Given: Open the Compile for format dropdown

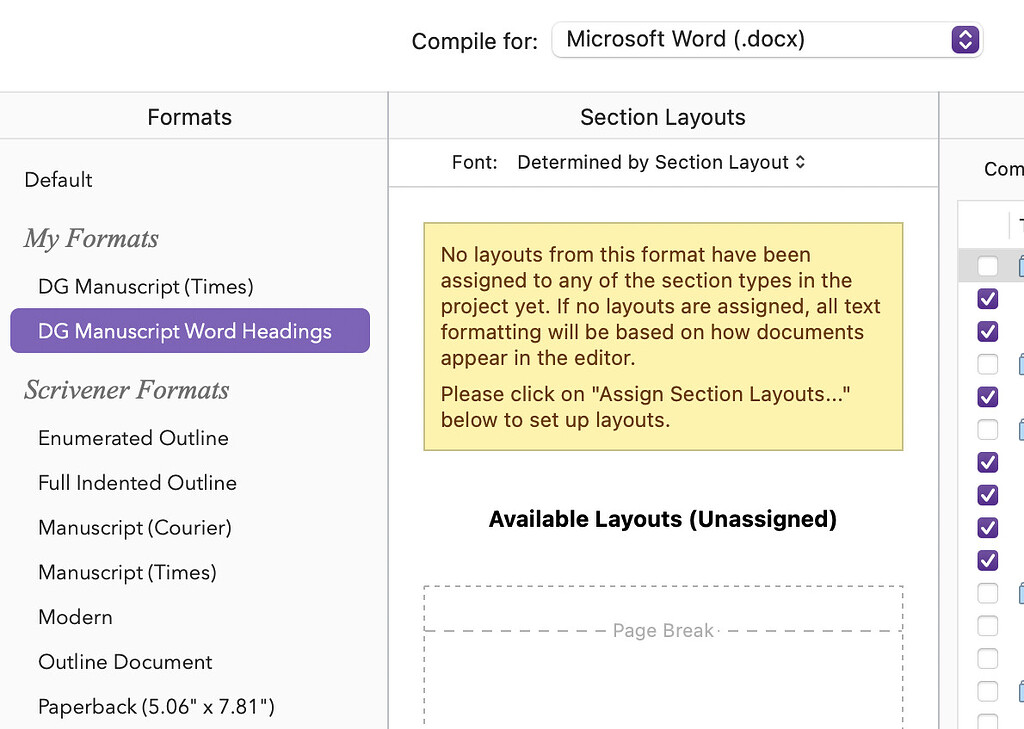Looking at the screenshot, I should pyautogui.click(x=766, y=40).
